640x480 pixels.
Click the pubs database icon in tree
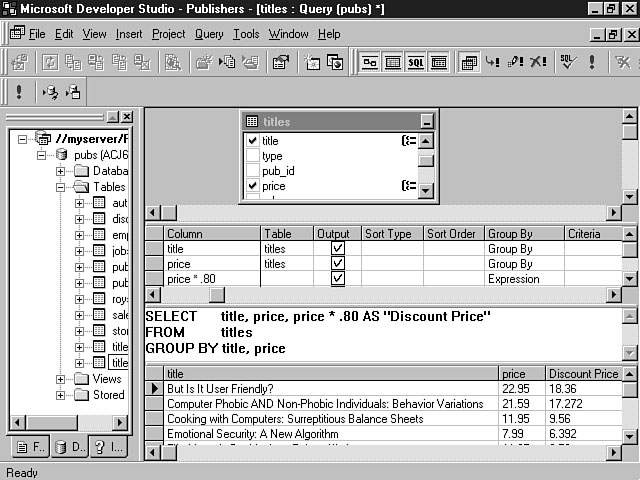point(61,155)
